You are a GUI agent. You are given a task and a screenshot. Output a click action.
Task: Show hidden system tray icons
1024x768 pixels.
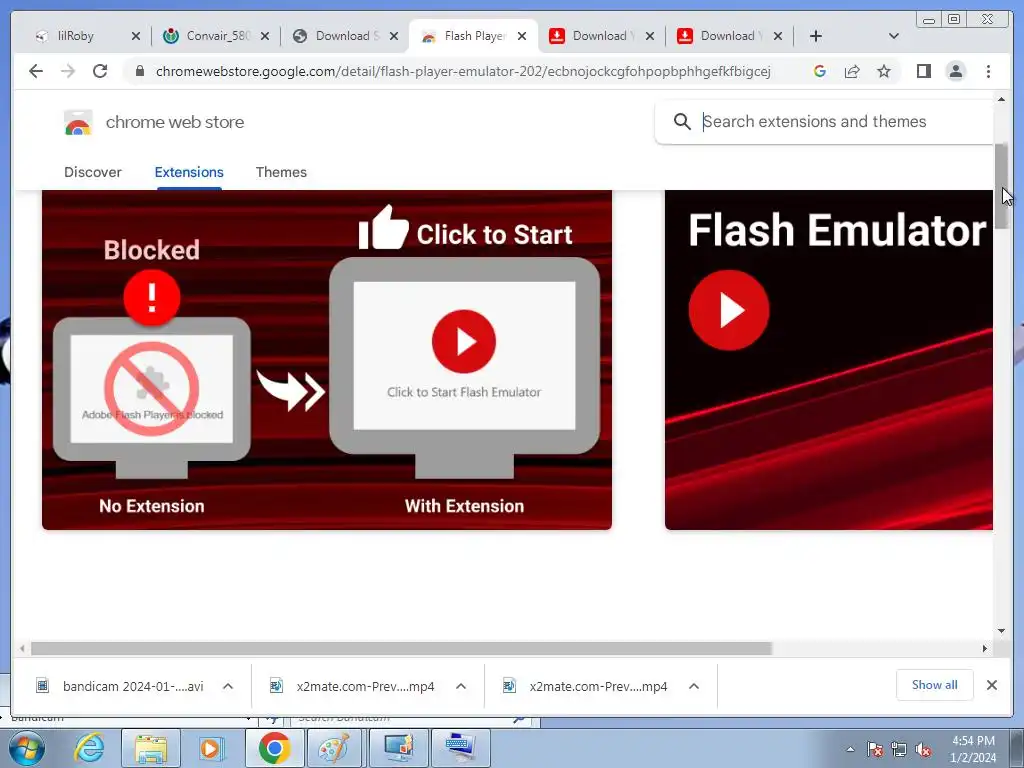click(x=850, y=750)
